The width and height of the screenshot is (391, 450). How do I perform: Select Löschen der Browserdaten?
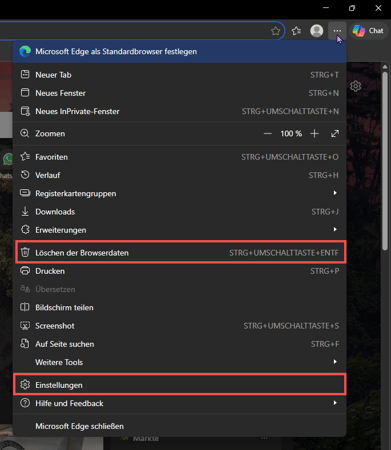click(x=180, y=253)
